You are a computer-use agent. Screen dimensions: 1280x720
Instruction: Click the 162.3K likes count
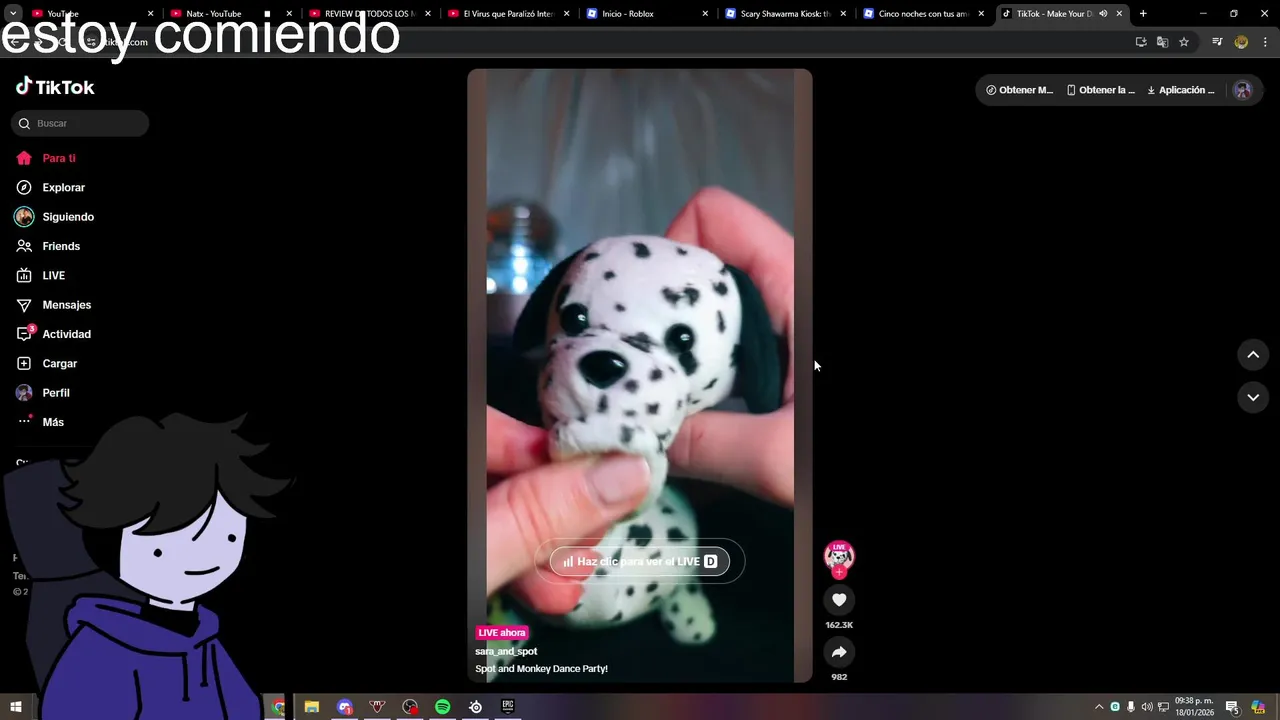coord(839,625)
